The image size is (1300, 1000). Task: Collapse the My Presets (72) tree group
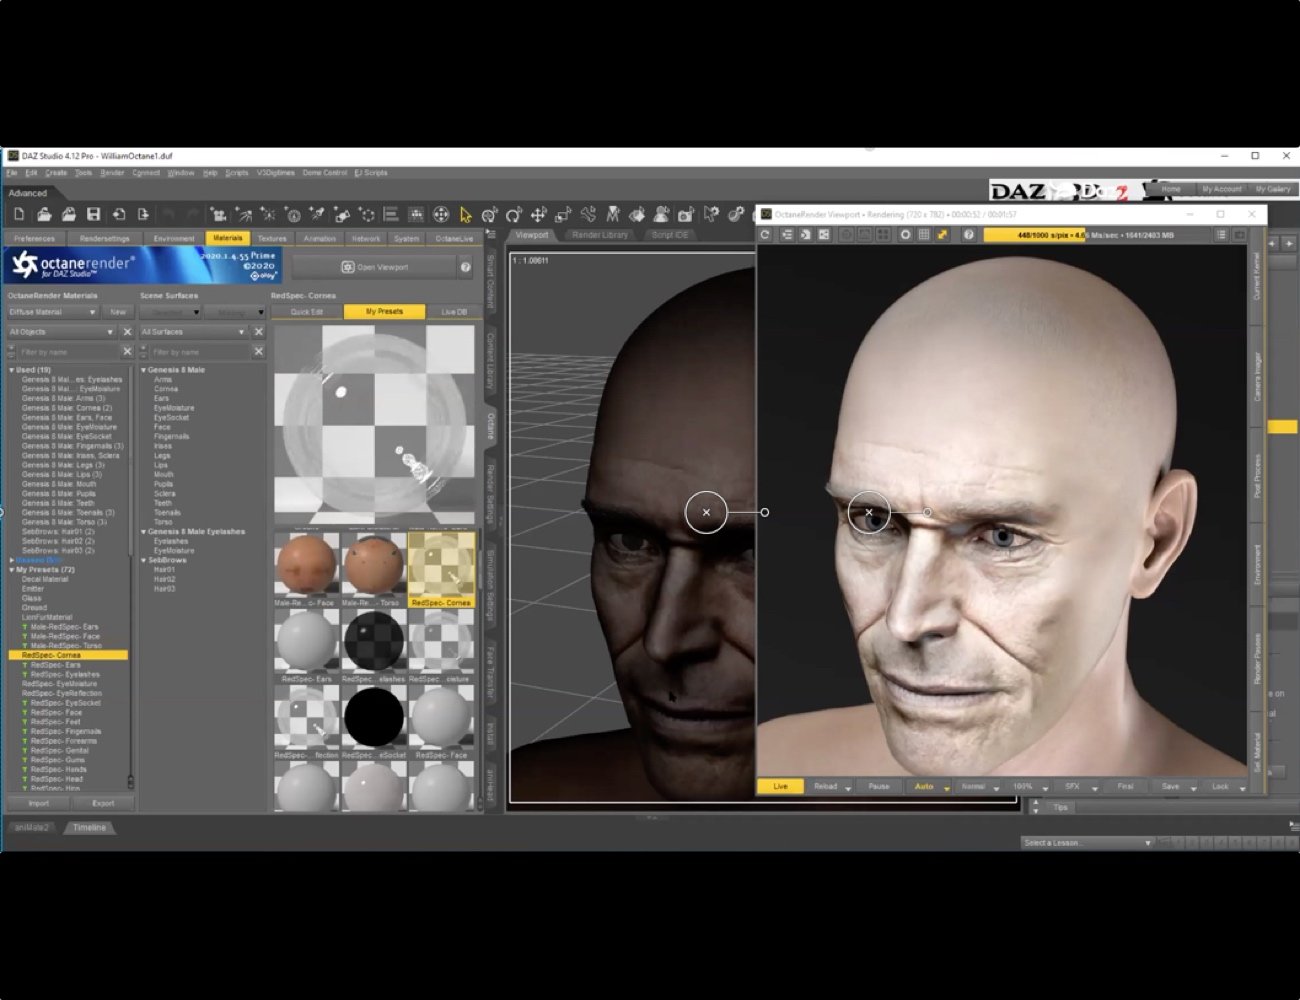12,570
